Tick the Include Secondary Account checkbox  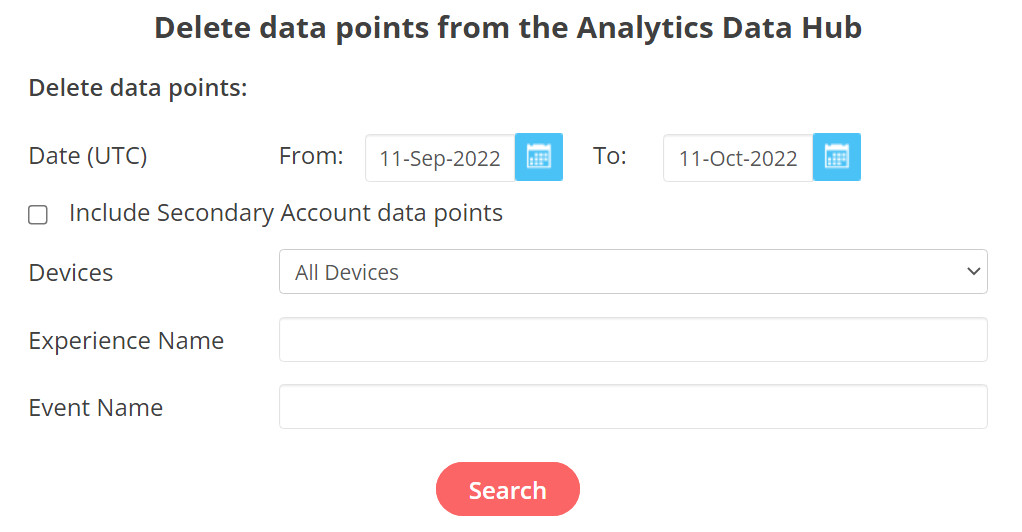tap(38, 214)
